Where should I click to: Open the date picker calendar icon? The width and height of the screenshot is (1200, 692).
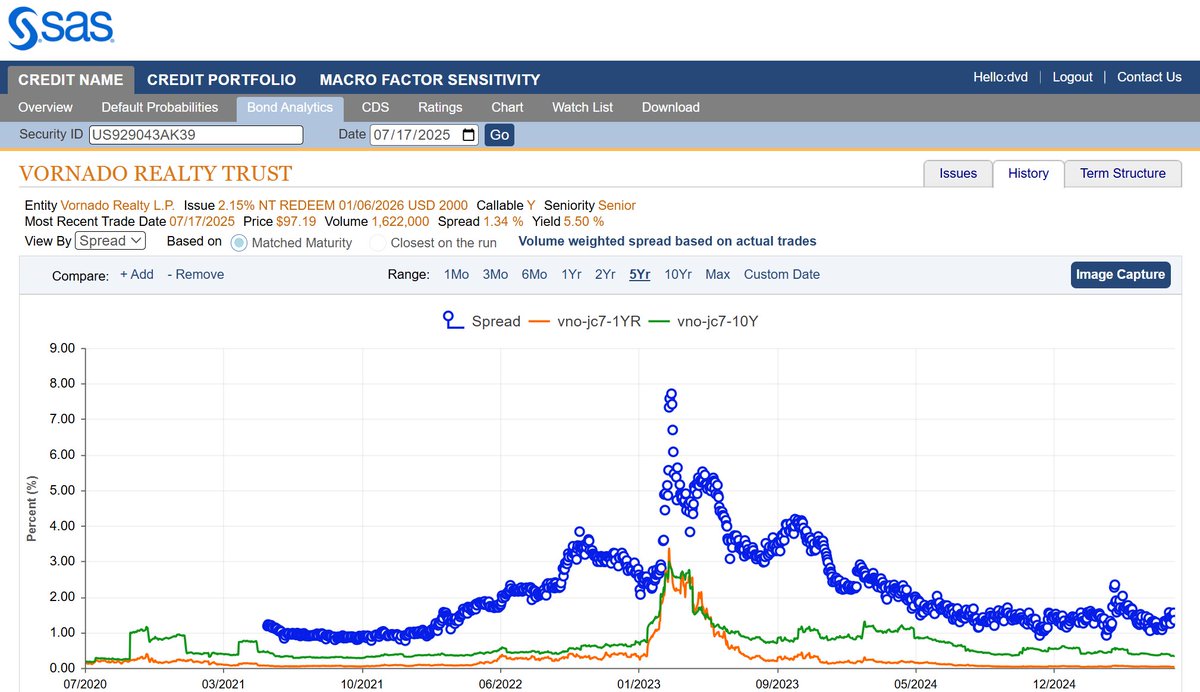(469, 135)
